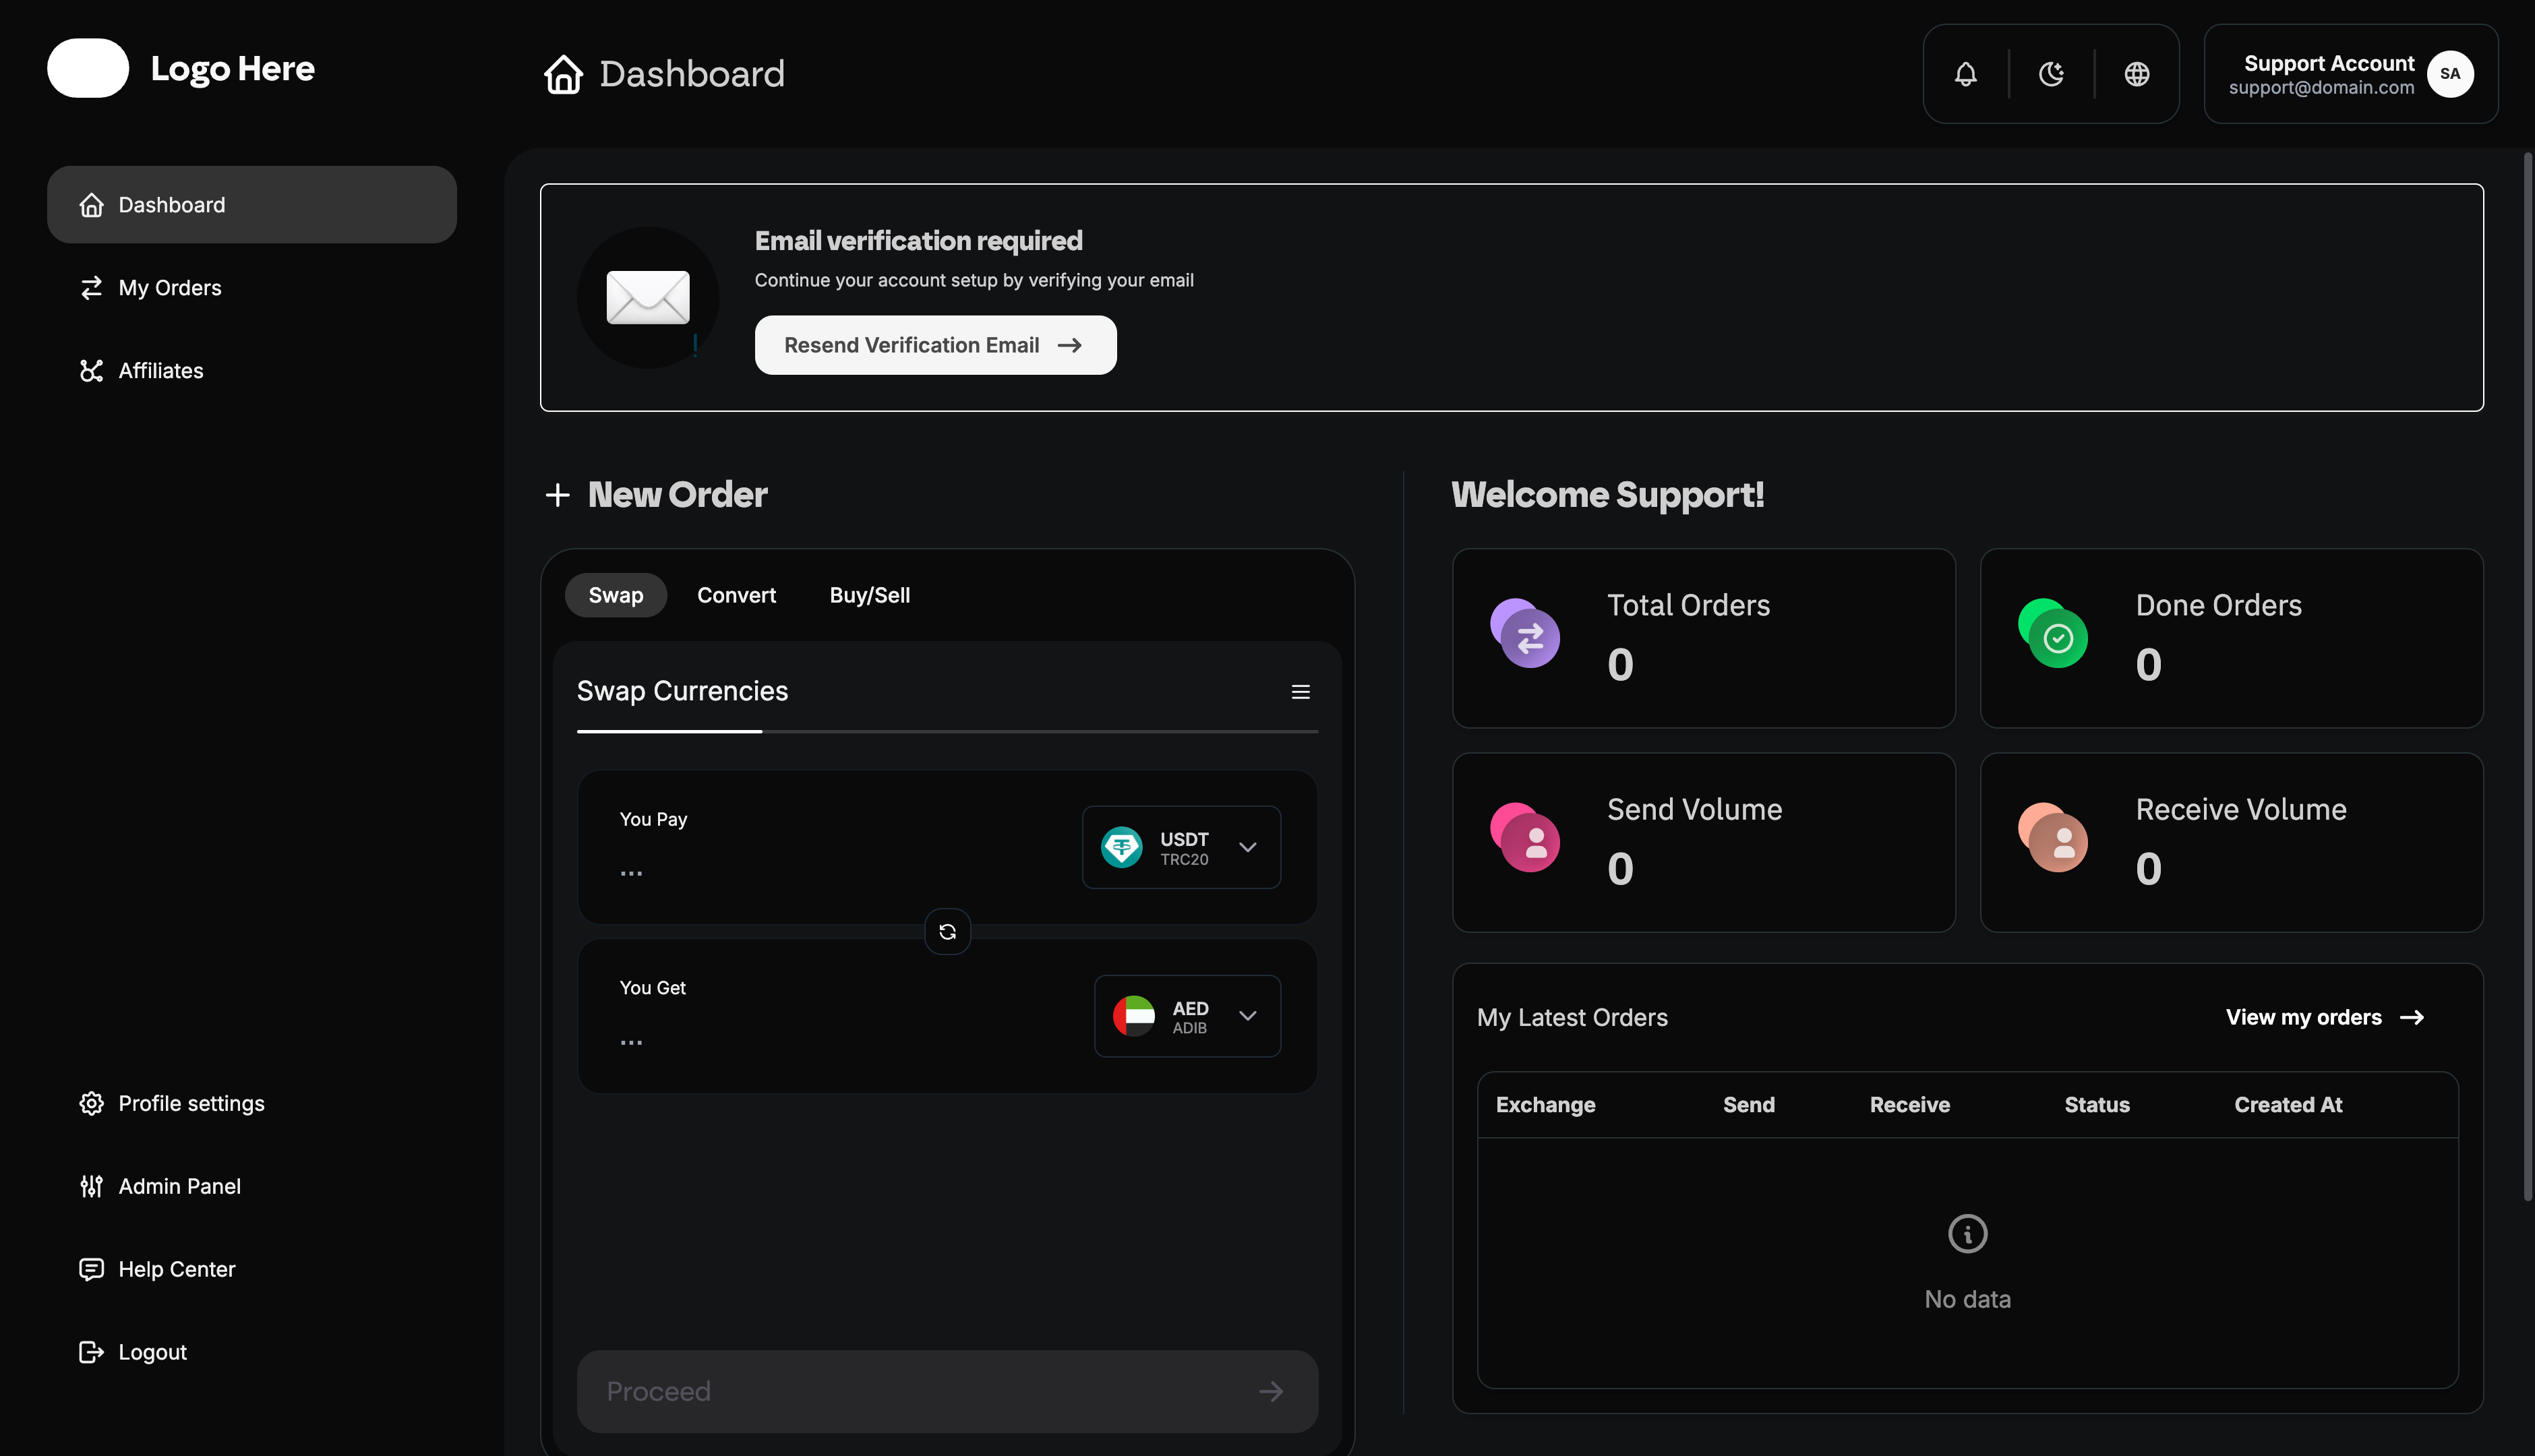2535x1456 pixels.
Task: Click the Proceed button
Action: (x=947, y=1390)
